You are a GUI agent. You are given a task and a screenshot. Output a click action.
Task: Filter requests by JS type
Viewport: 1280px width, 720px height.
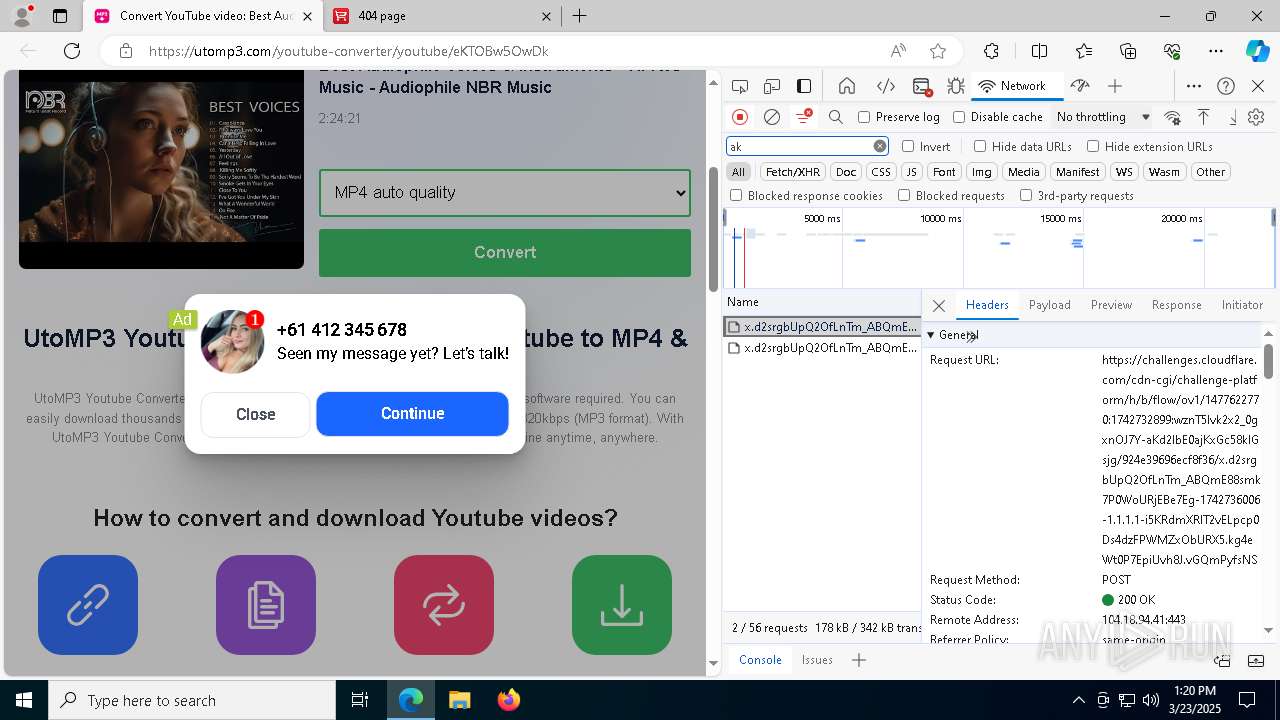(911, 172)
